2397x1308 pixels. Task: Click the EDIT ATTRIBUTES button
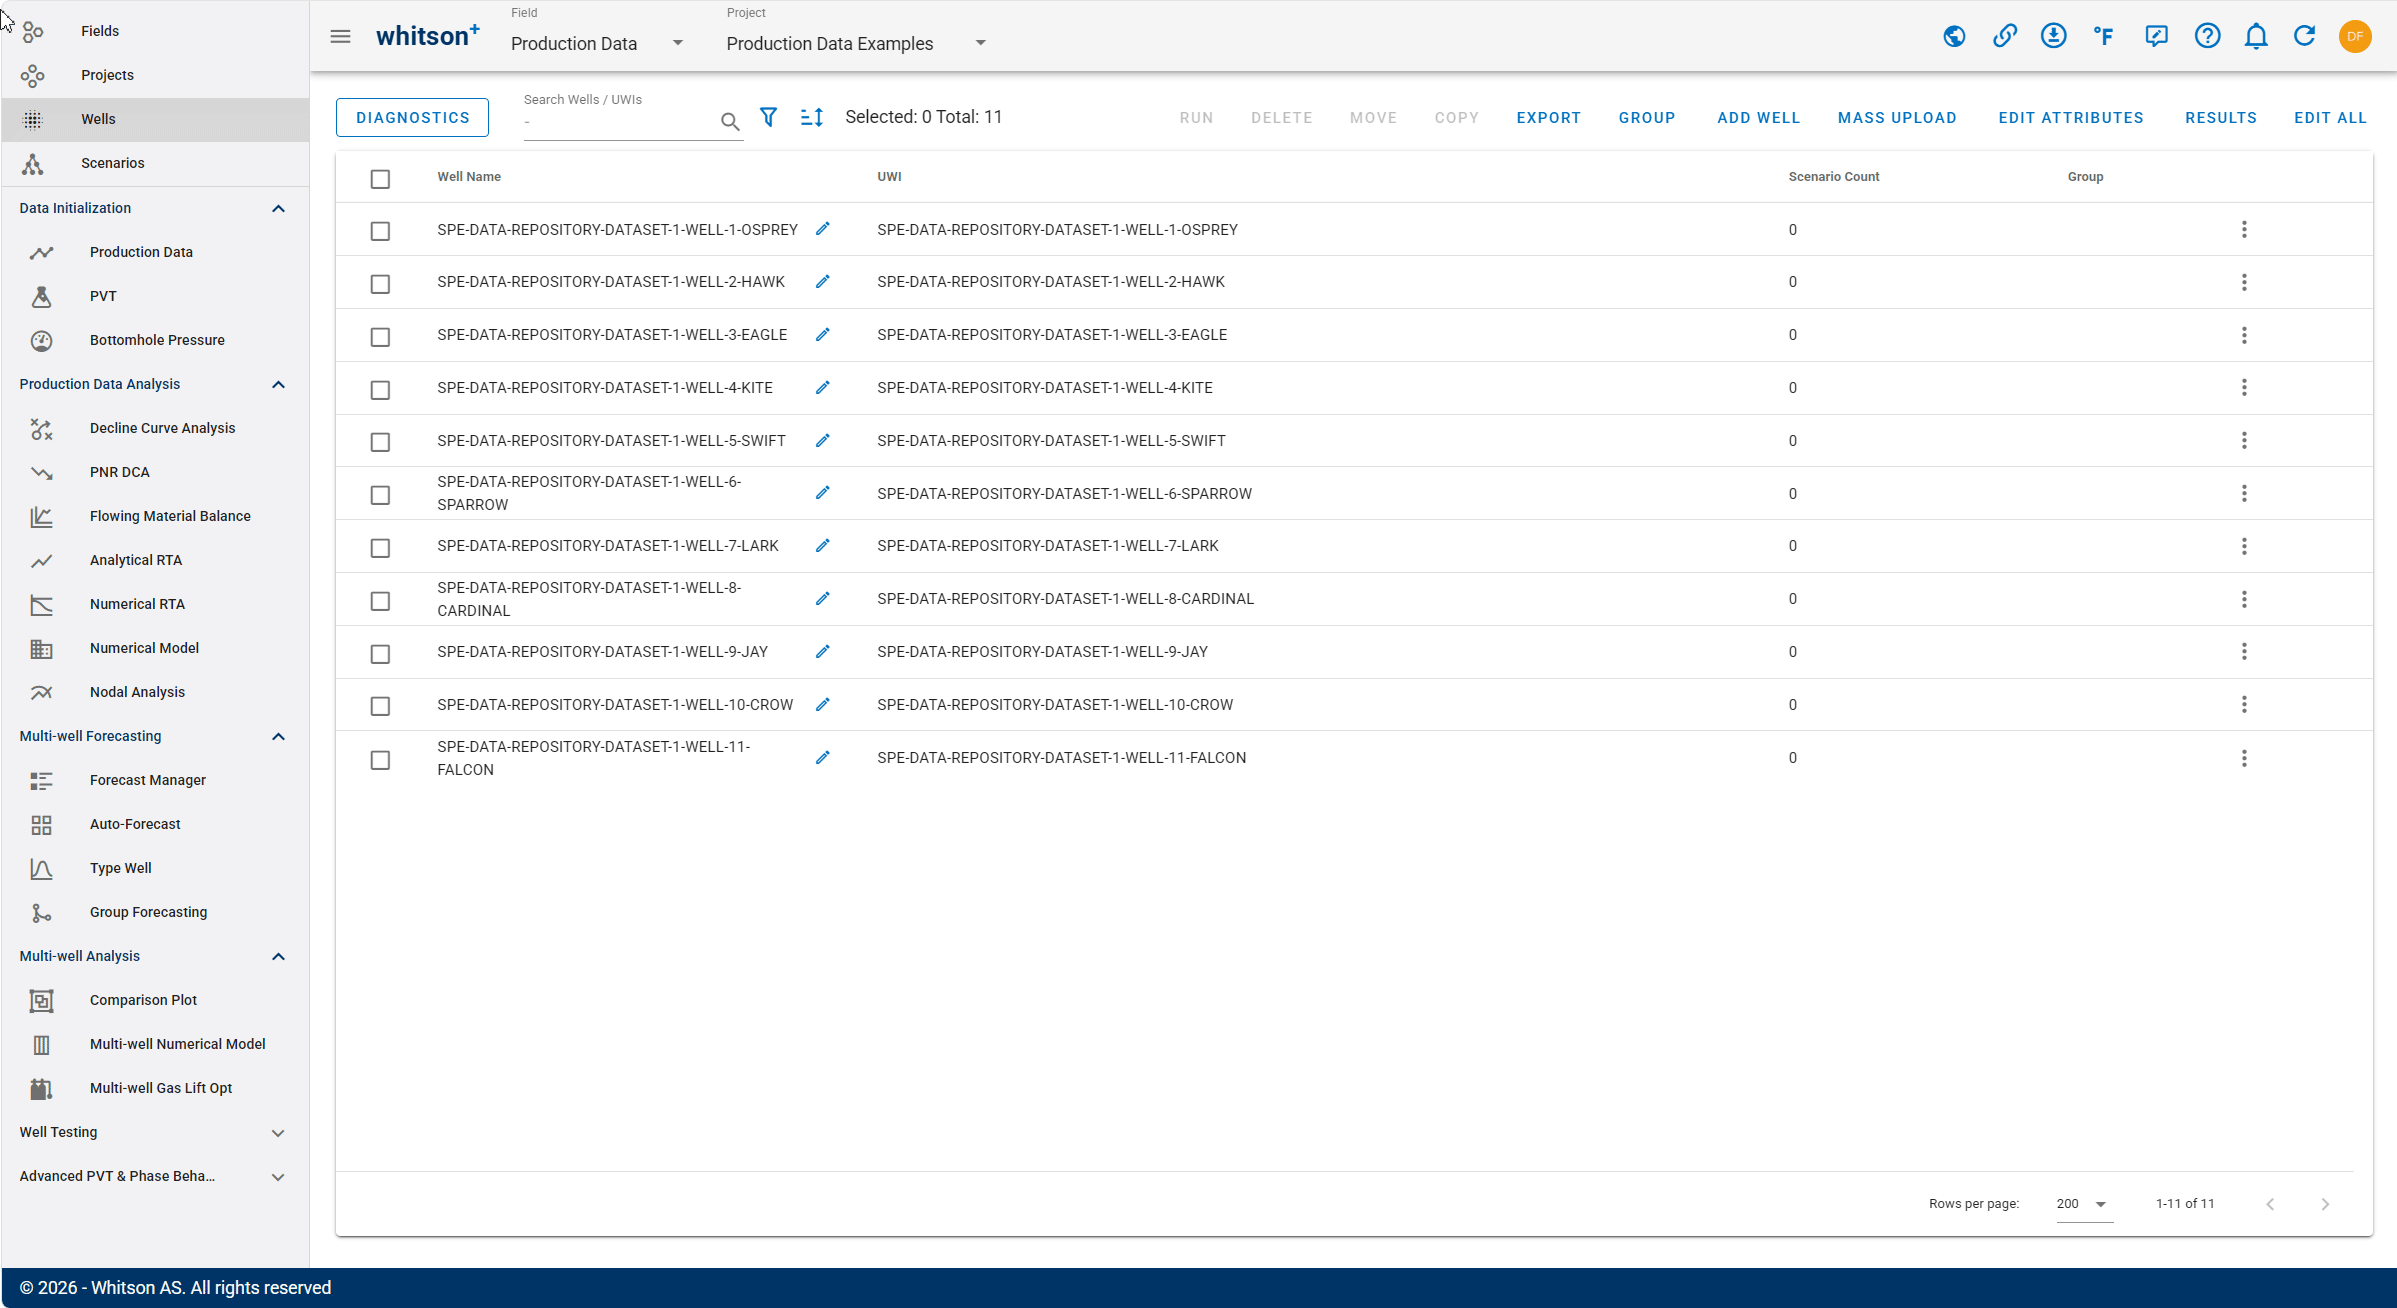click(x=2071, y=117)
